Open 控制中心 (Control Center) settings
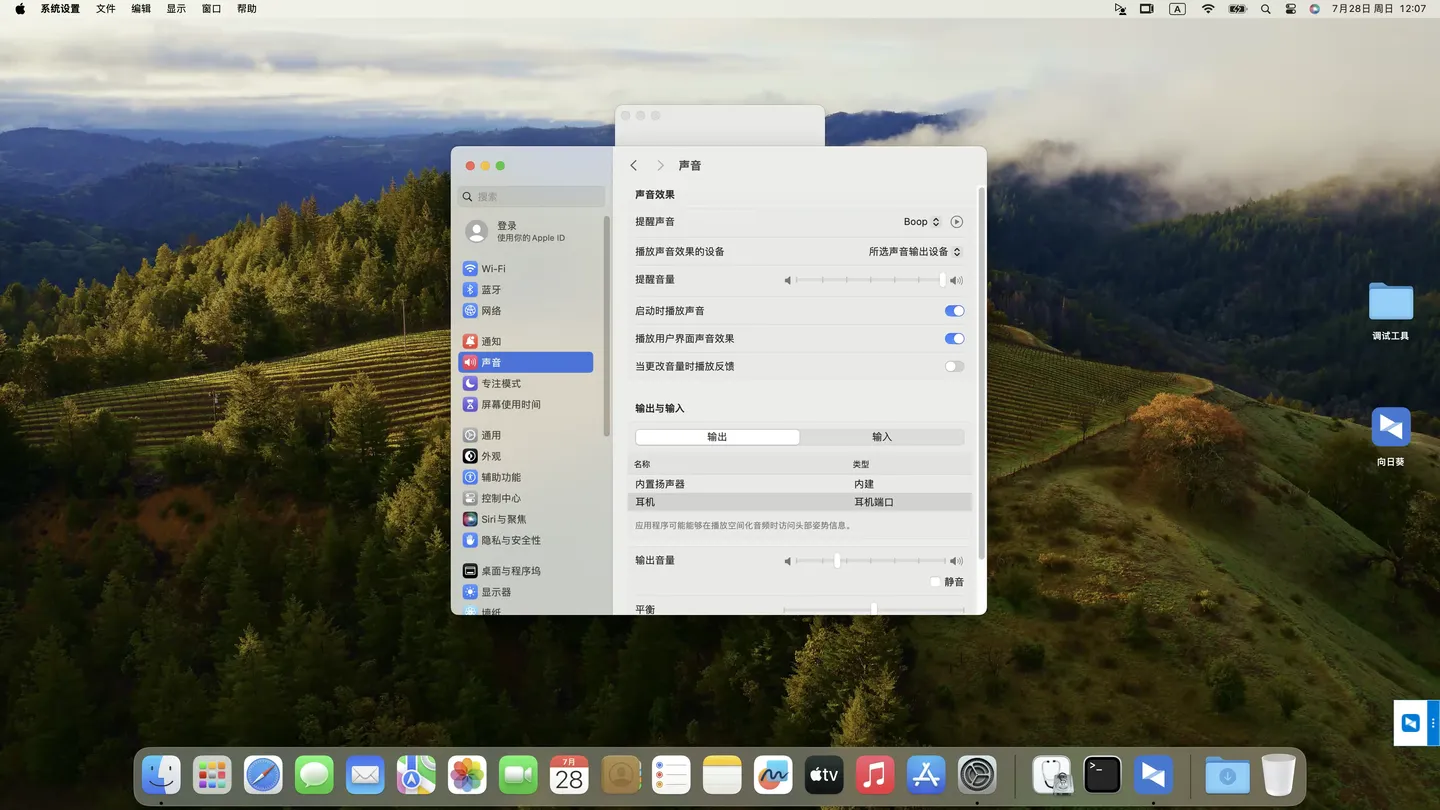Image resolution: width=1440 pixels, height=810 pixels. point(500,498)
